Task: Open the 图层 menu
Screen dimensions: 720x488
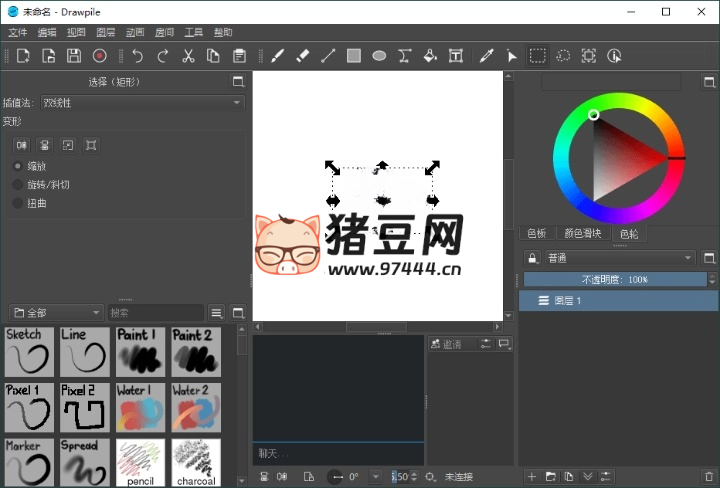Action: pos(106,32)
